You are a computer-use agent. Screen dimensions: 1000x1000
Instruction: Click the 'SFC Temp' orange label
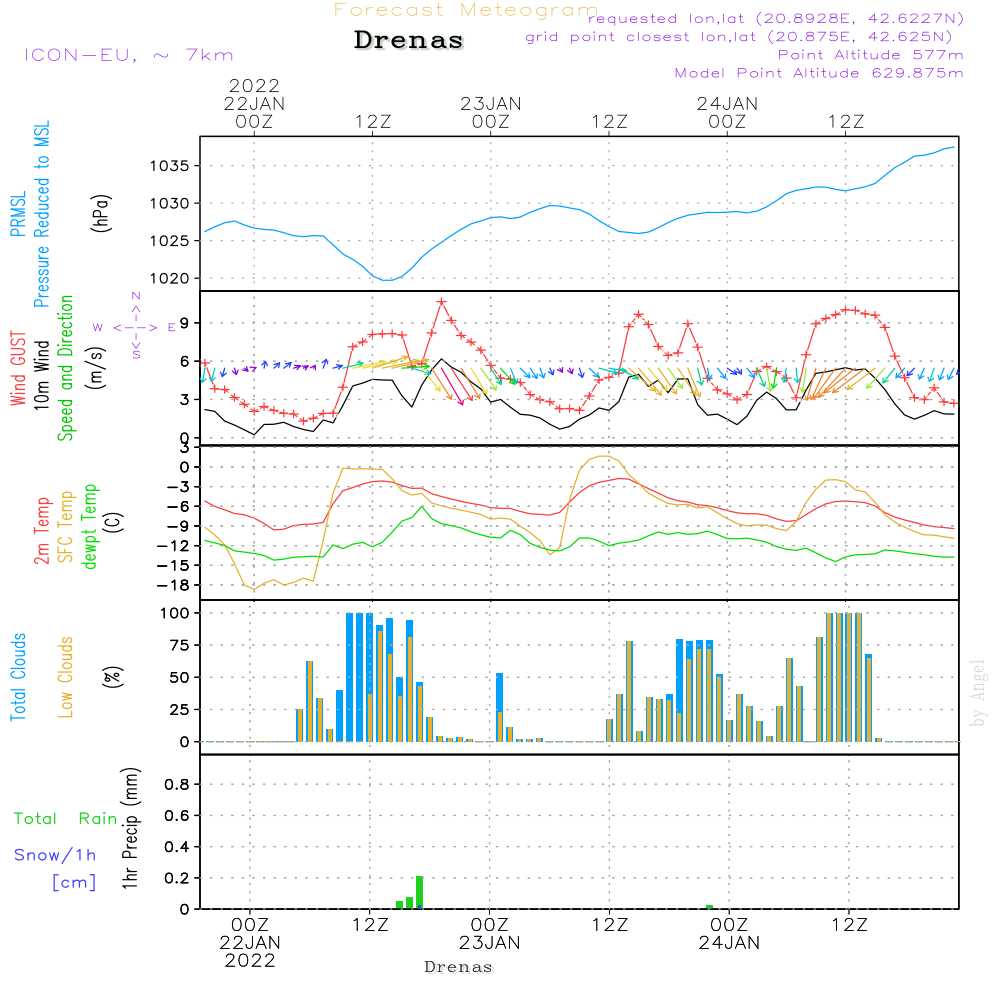[x=66, y=527]
